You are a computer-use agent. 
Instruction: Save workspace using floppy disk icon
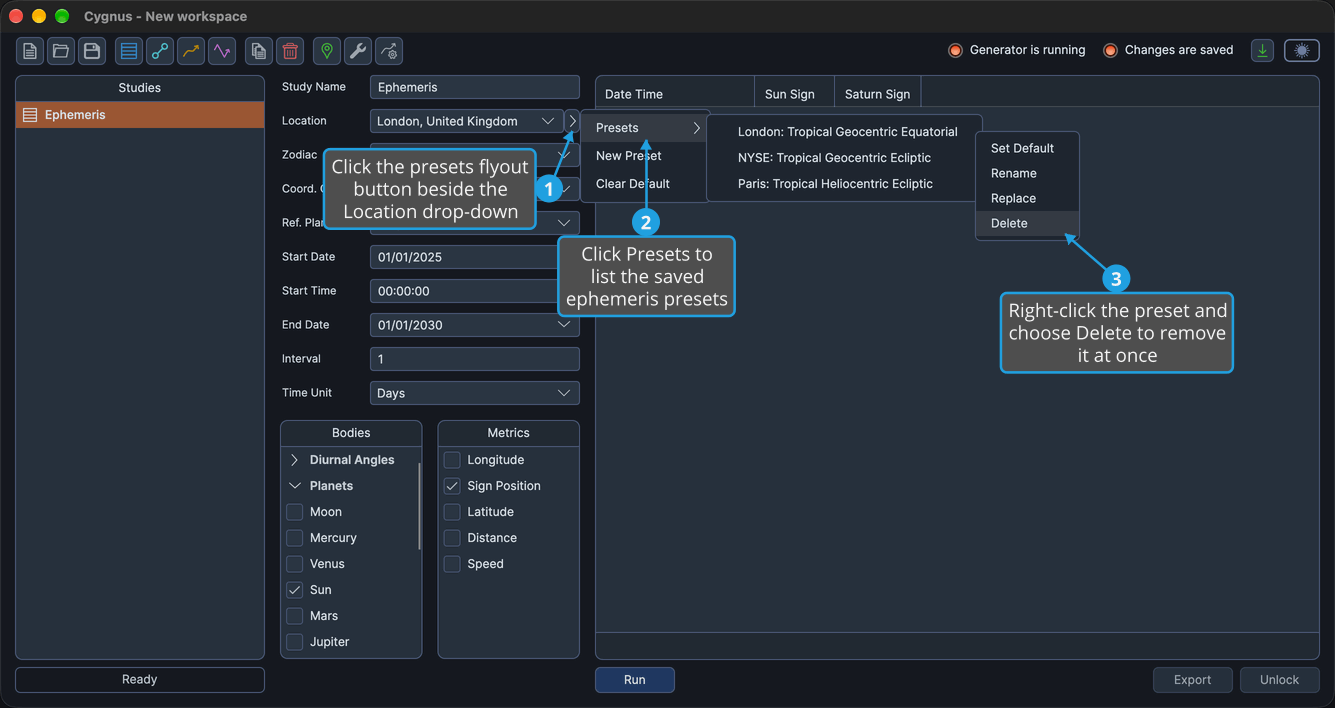tap(92, 51)
